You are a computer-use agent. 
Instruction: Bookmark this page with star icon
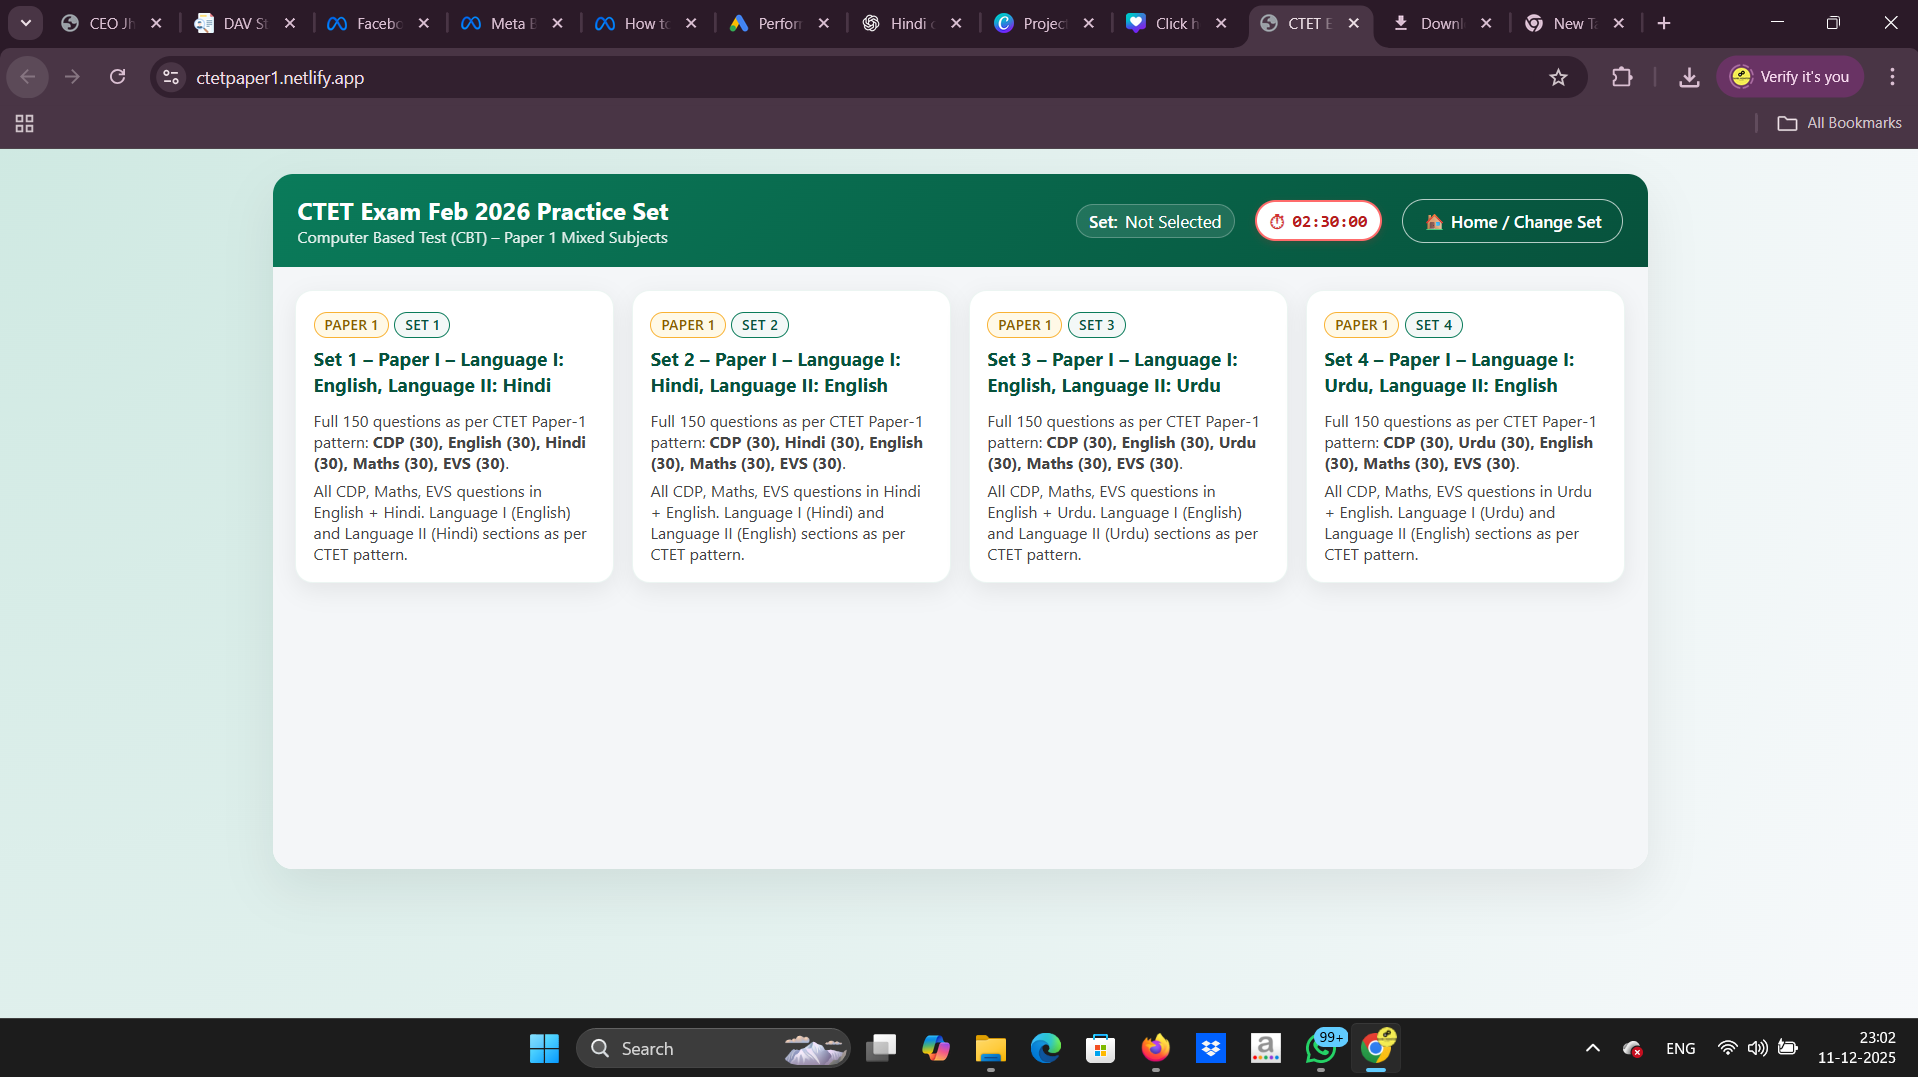(x=1557, y=77)
